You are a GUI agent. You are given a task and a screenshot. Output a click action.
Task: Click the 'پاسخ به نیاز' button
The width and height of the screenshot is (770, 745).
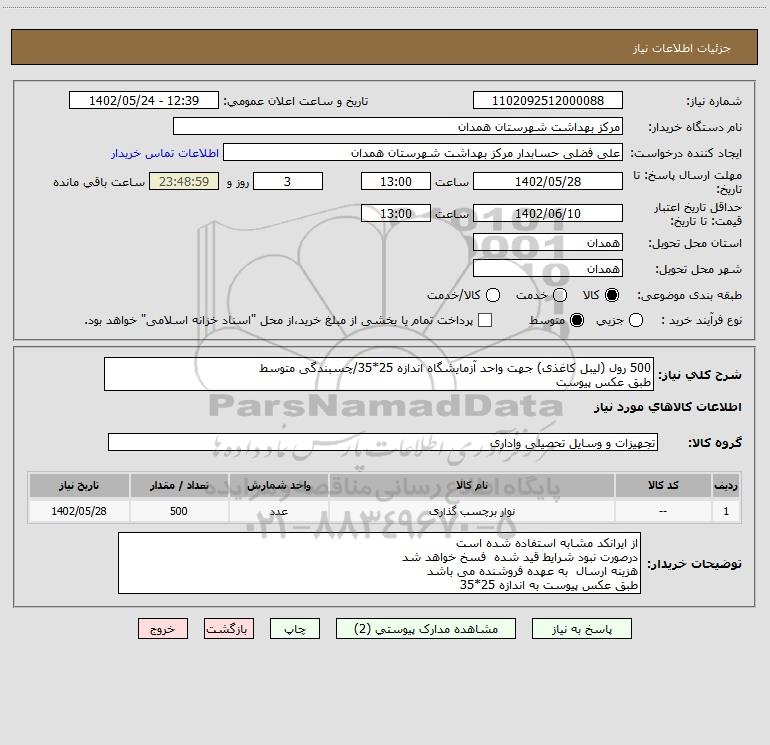tap(581, 629)
